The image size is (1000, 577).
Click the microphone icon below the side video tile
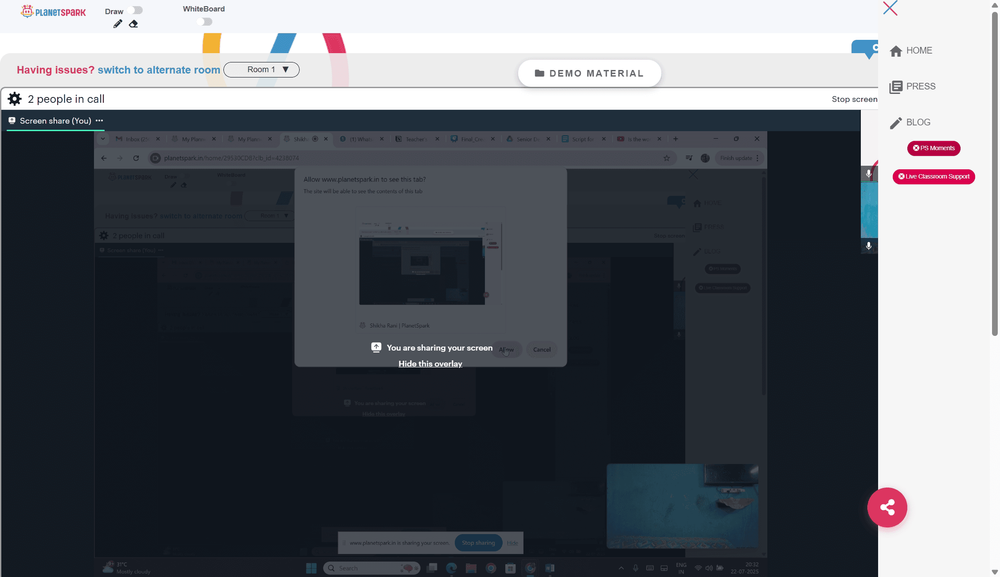coord(869,245)
